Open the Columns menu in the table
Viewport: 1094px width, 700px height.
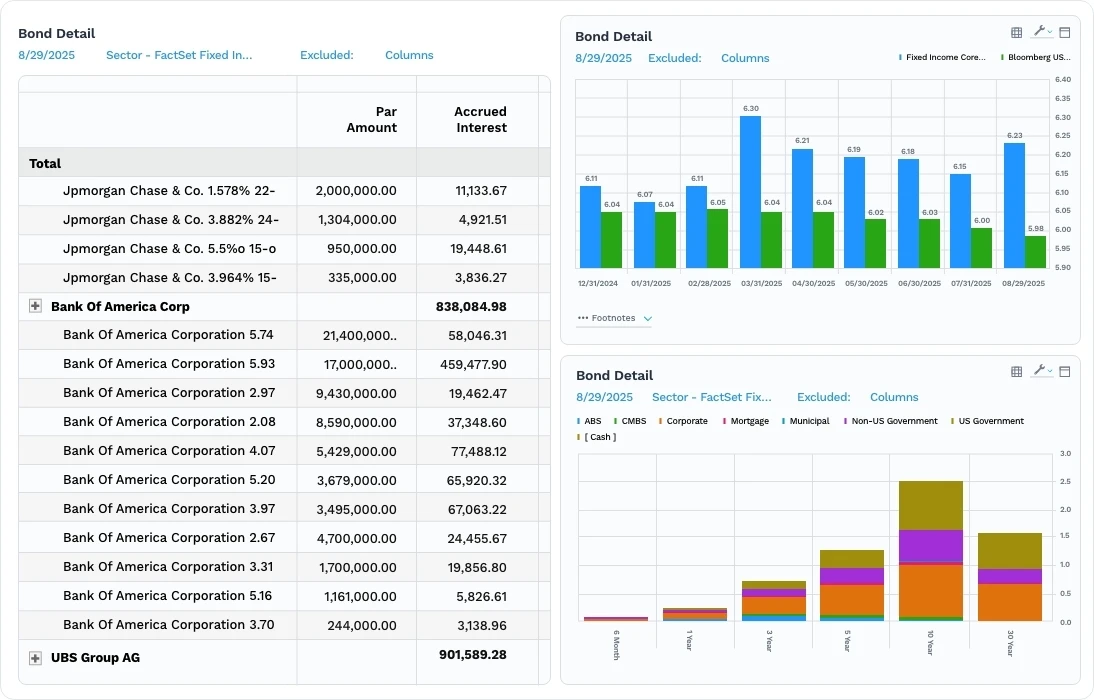[409, 55]
